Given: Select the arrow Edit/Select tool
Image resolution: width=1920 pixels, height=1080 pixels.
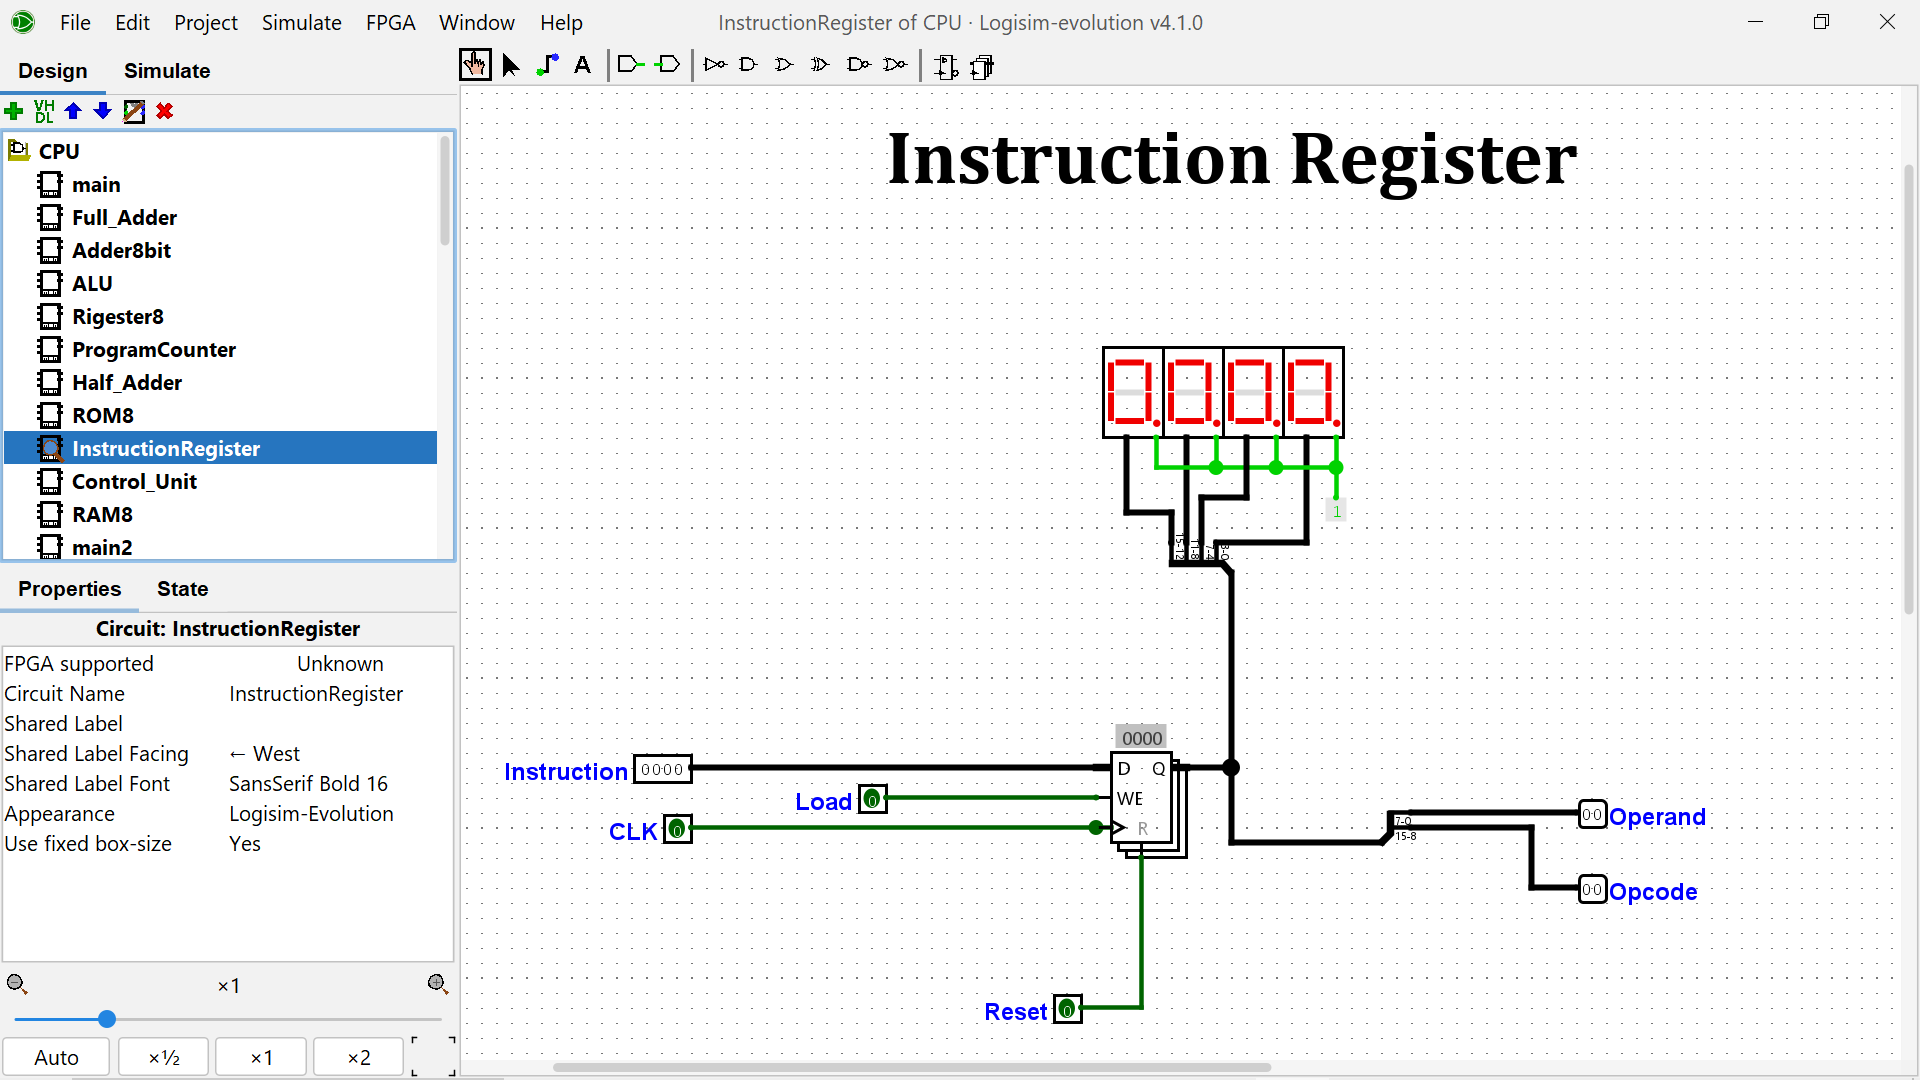Looking at the screenshot, I should [511, 66].
